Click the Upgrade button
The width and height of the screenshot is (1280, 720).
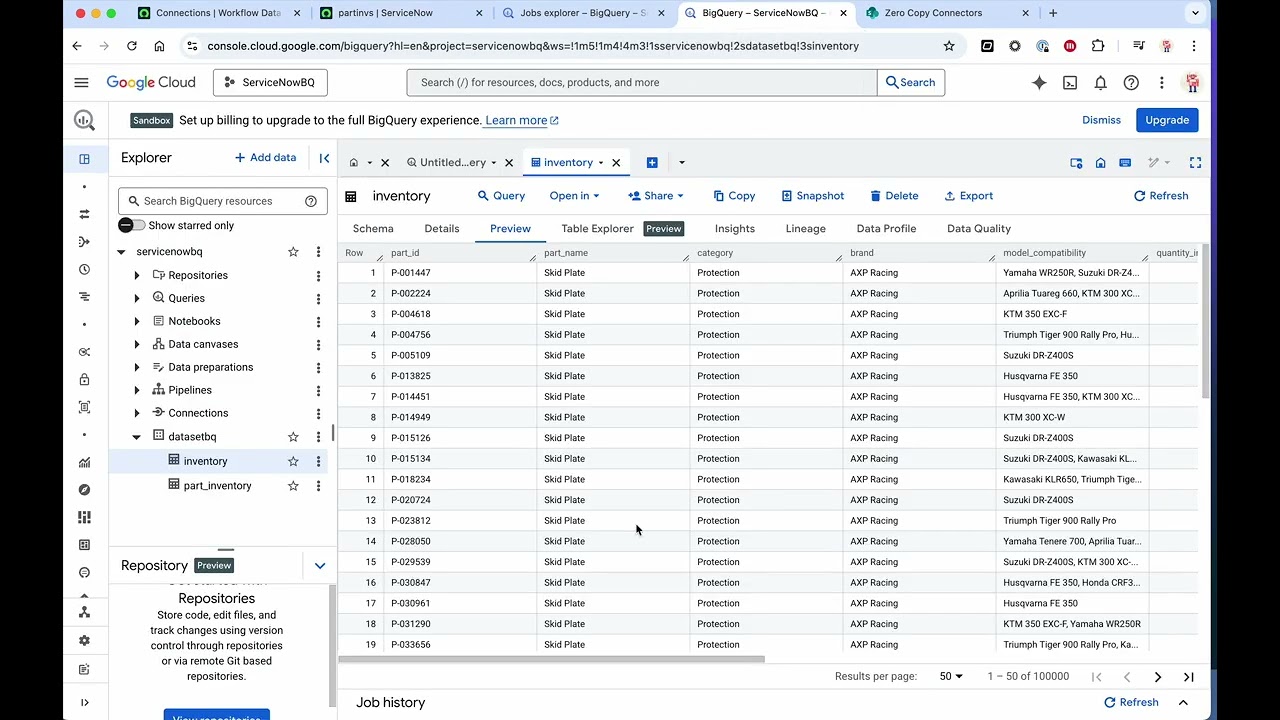1167,120
